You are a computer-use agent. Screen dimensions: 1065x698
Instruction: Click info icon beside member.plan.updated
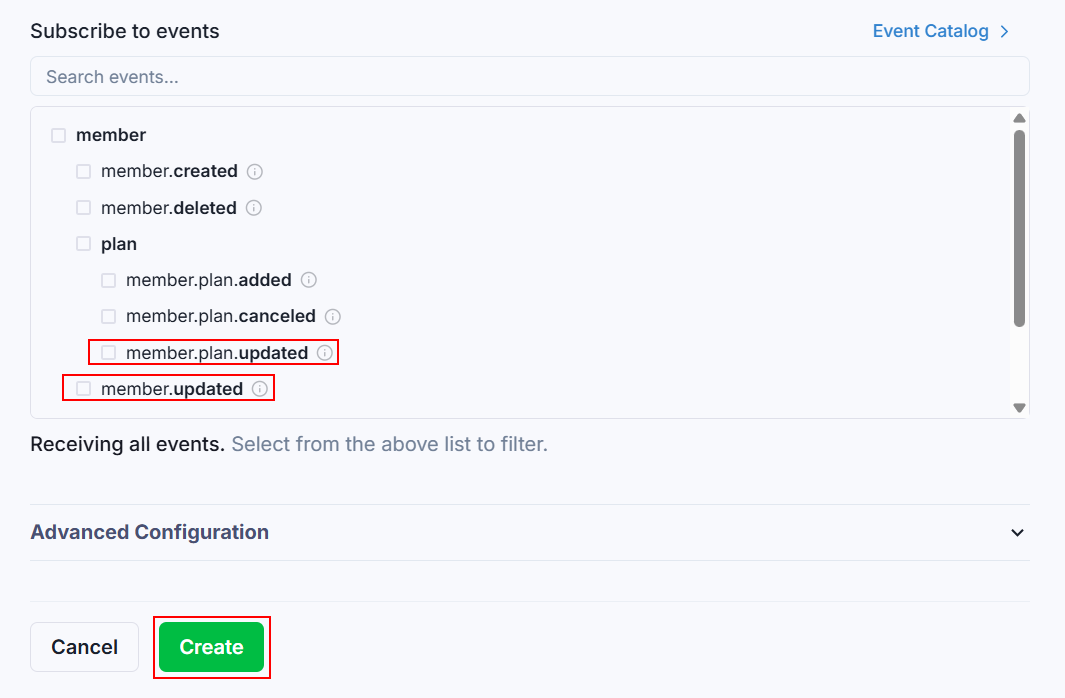(x=325, y=353)
